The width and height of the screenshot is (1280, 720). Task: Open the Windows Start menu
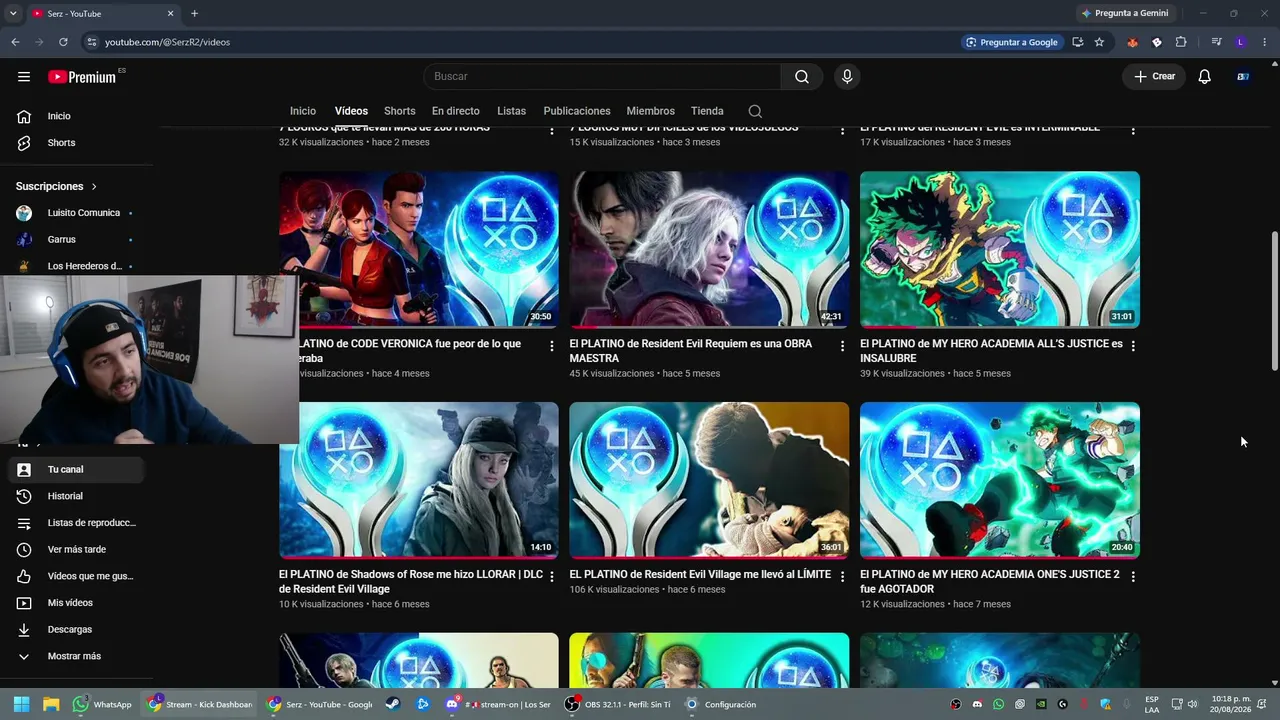click(x=22, y=704)
